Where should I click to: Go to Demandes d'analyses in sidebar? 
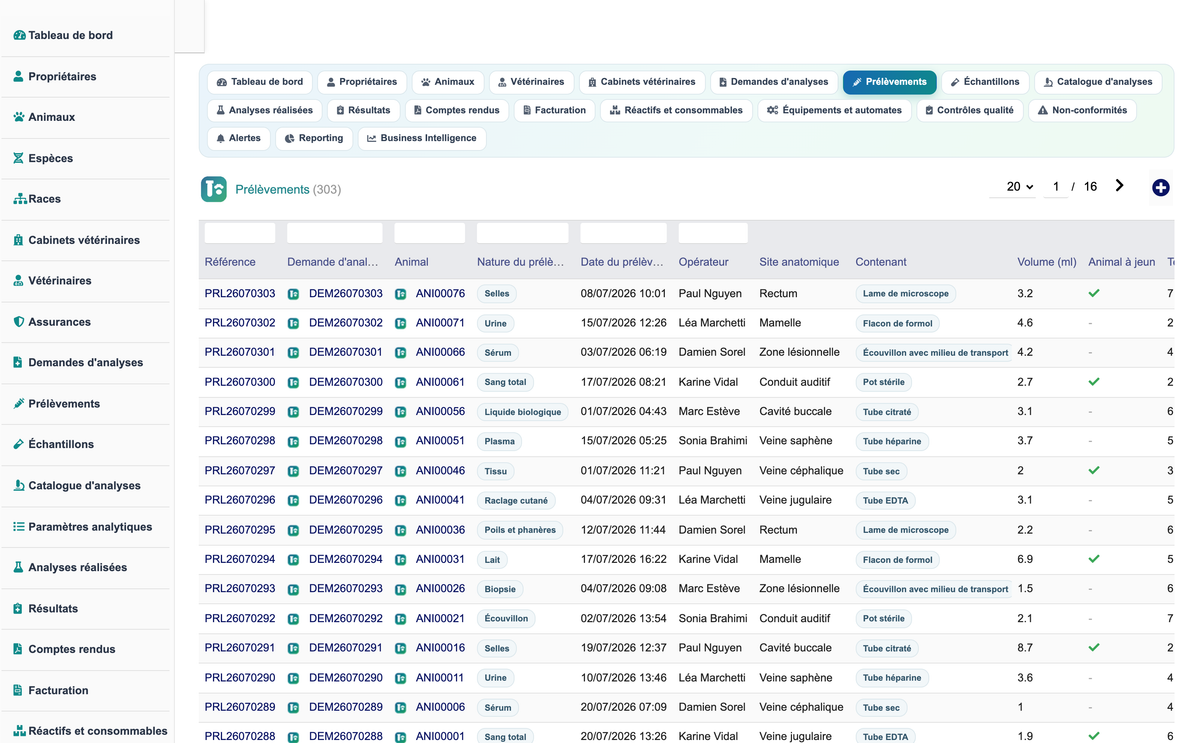pyautogui.click(x=84, y=363)
